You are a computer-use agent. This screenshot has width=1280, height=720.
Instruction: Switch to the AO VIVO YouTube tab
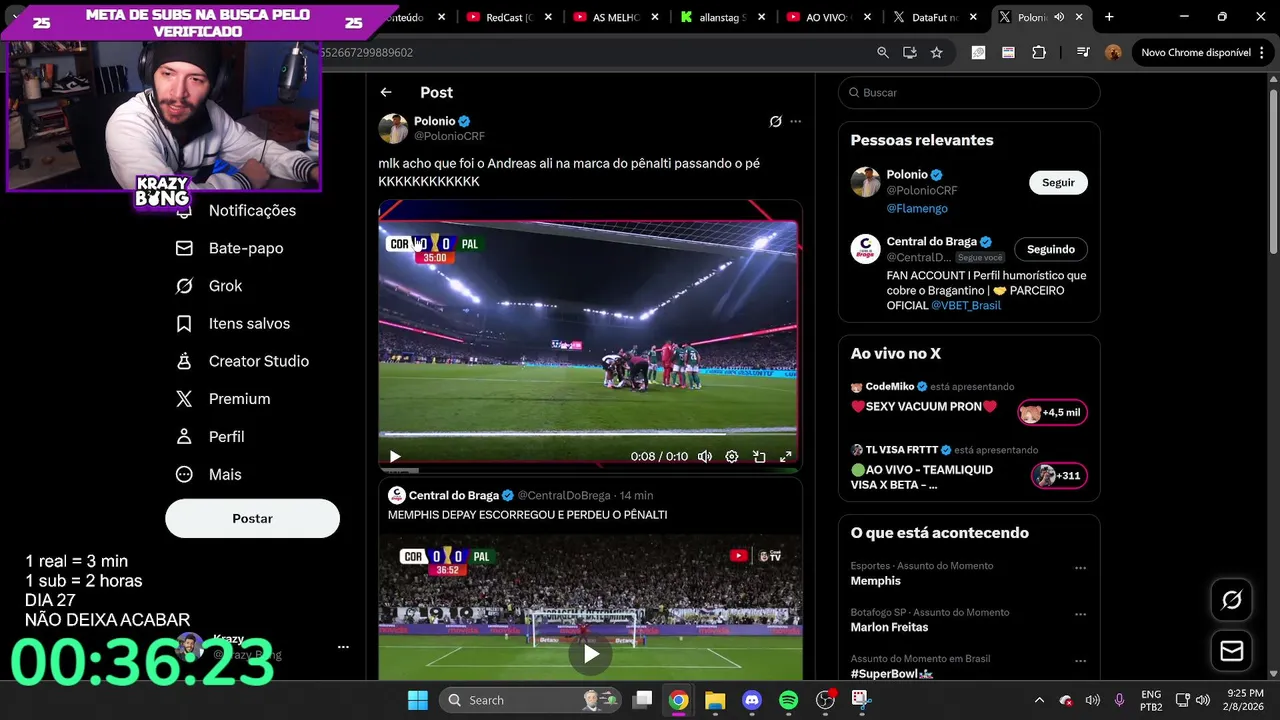(828, 17)
